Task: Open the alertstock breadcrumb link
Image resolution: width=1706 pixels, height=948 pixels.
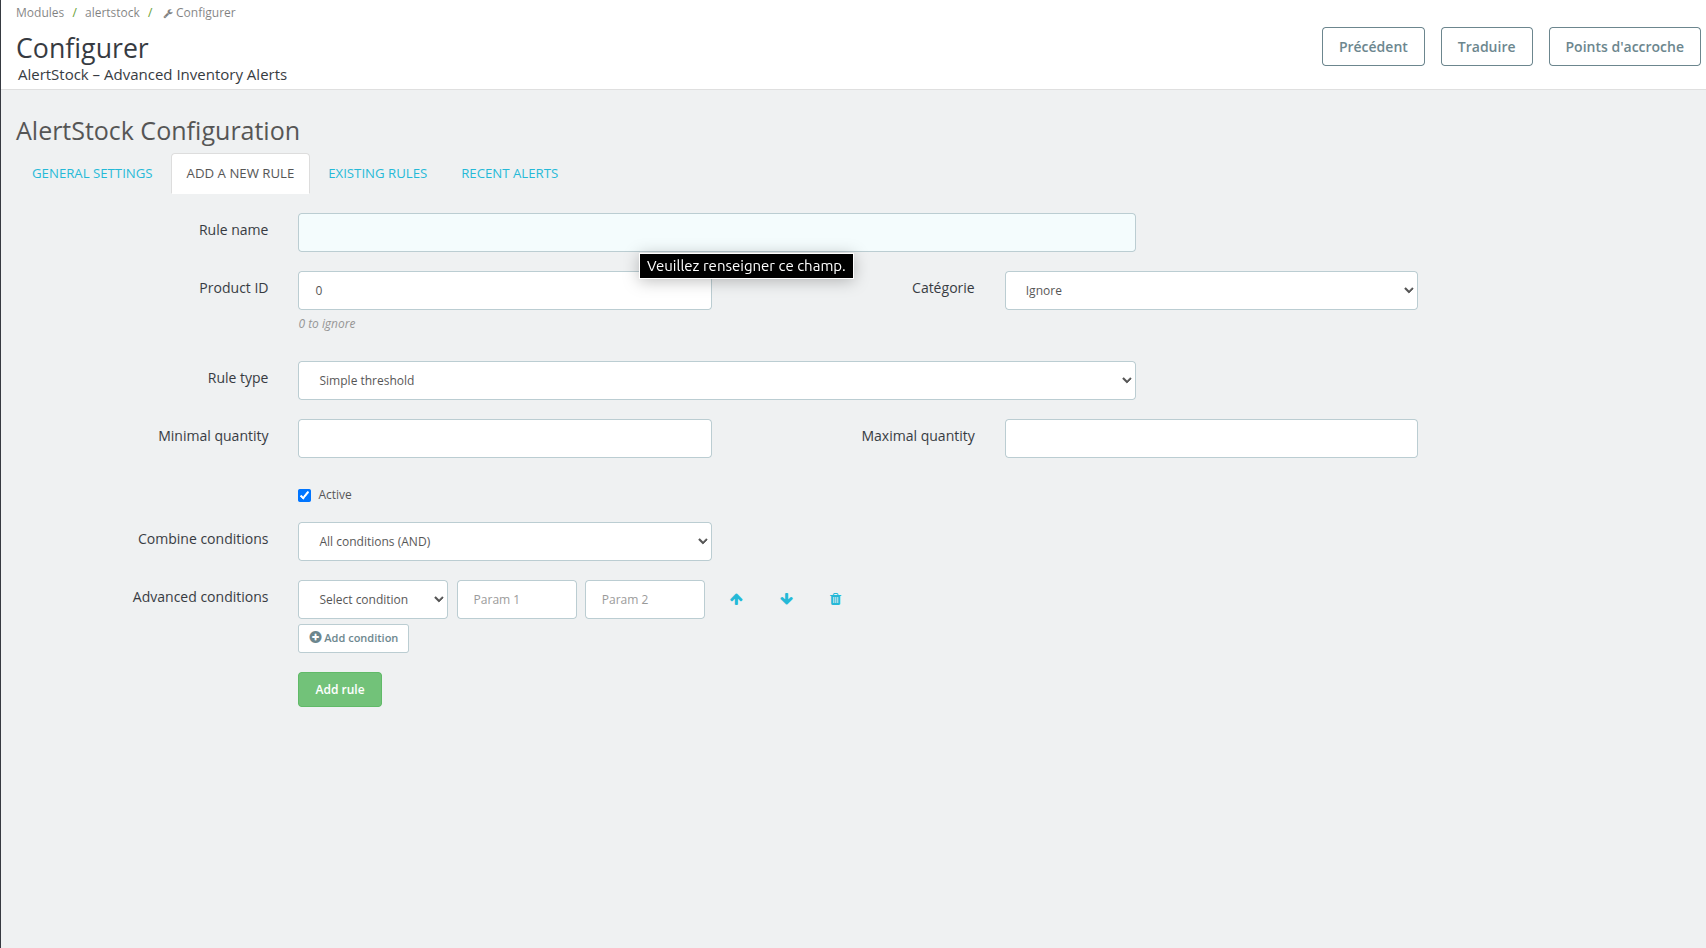Action: 112,13
